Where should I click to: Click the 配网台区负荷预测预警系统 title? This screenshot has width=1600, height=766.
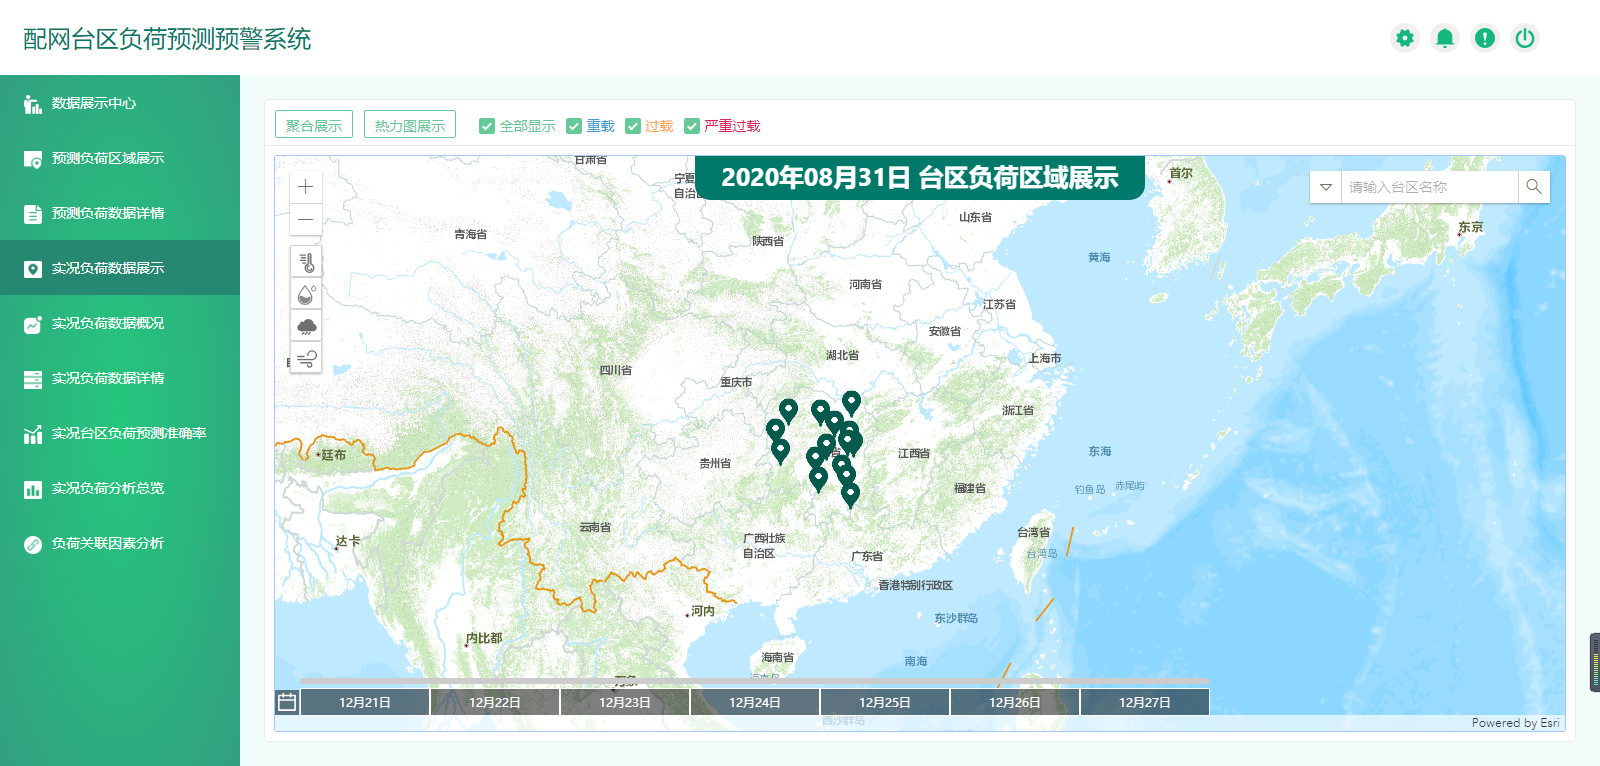(x=167, y=39)
